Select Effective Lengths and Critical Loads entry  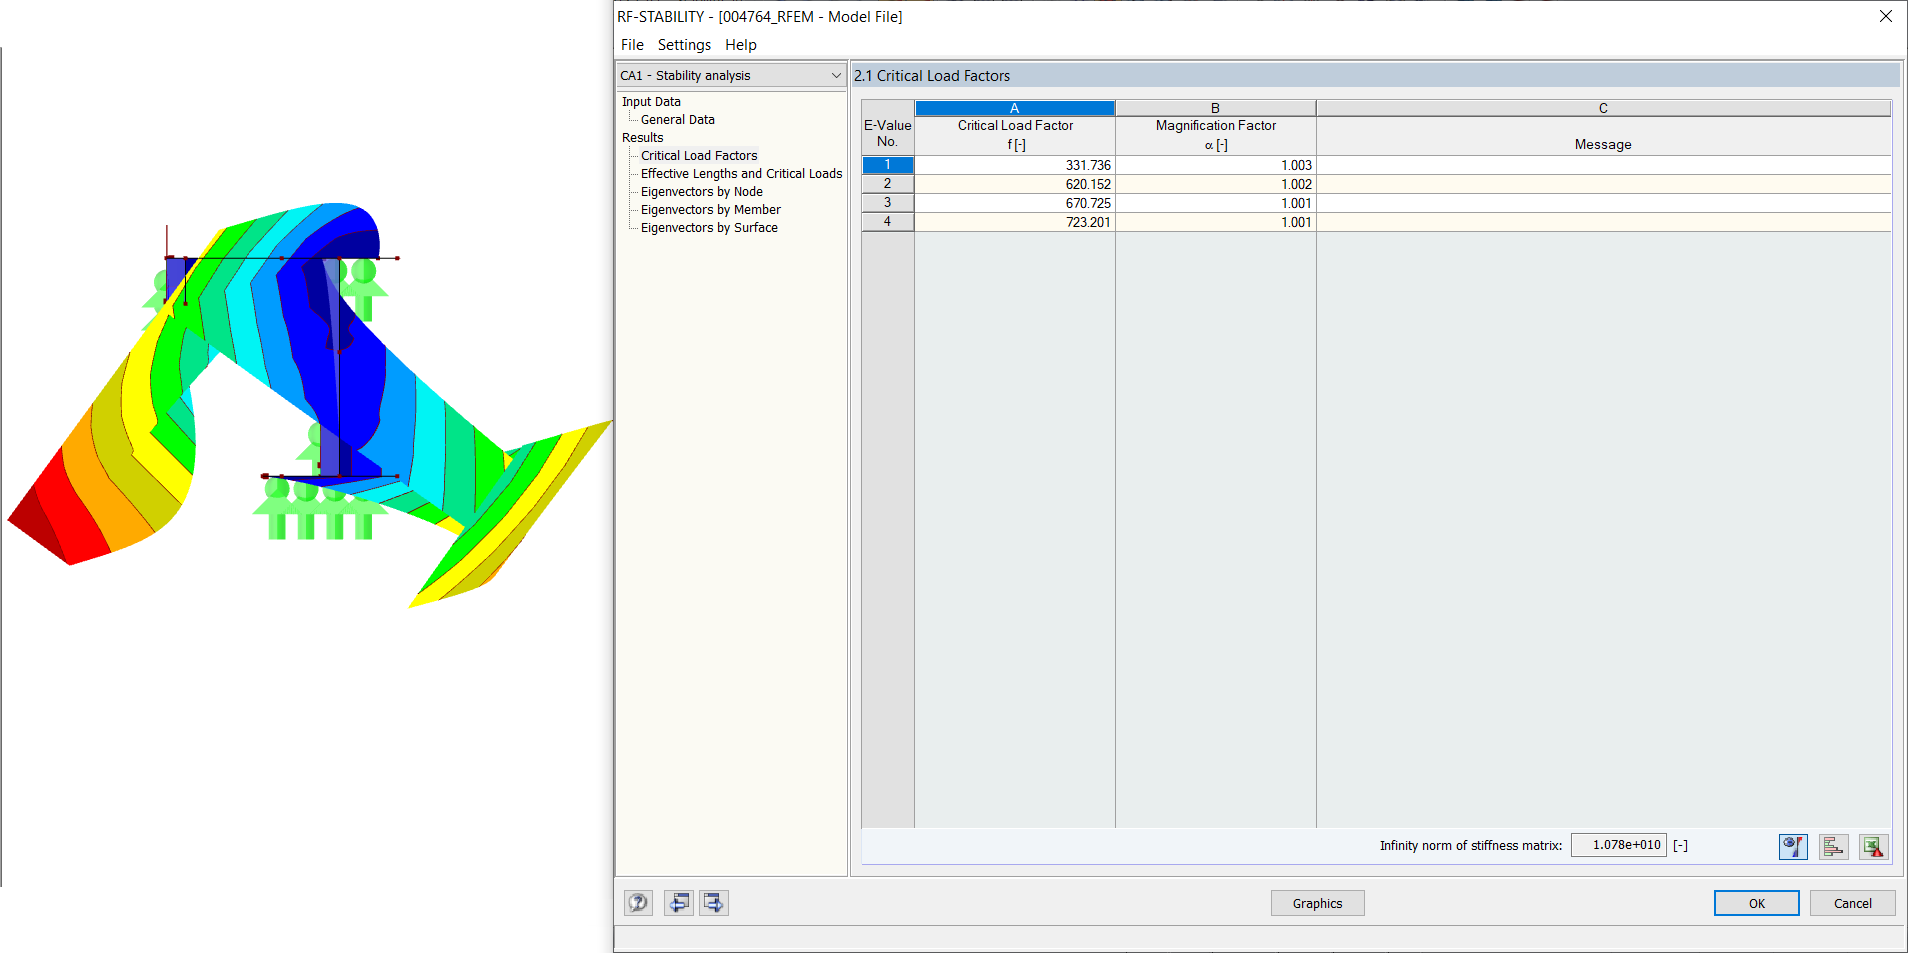click(740, 173)
